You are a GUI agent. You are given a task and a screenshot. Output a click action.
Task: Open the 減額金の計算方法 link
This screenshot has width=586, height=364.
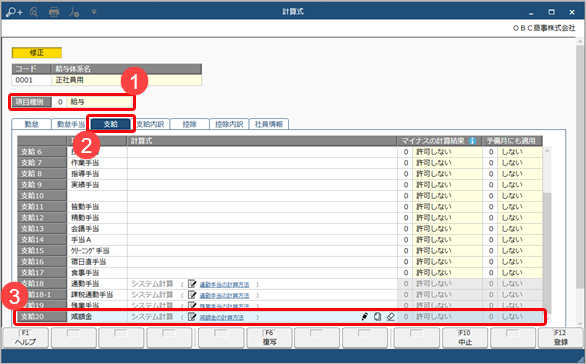tap(221, 318)
